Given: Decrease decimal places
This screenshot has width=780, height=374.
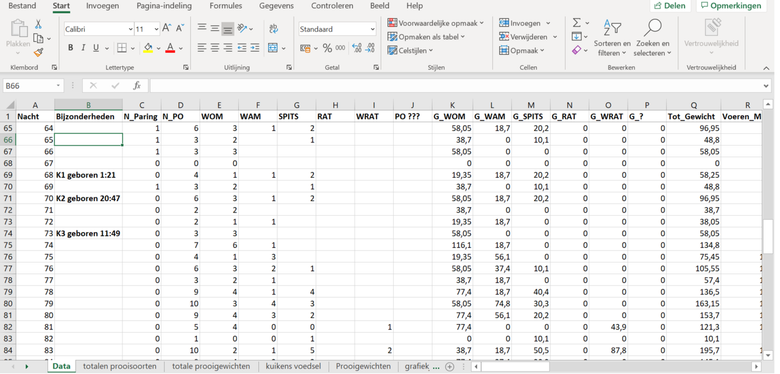Looking at the screenshot, I should (370, 48).
